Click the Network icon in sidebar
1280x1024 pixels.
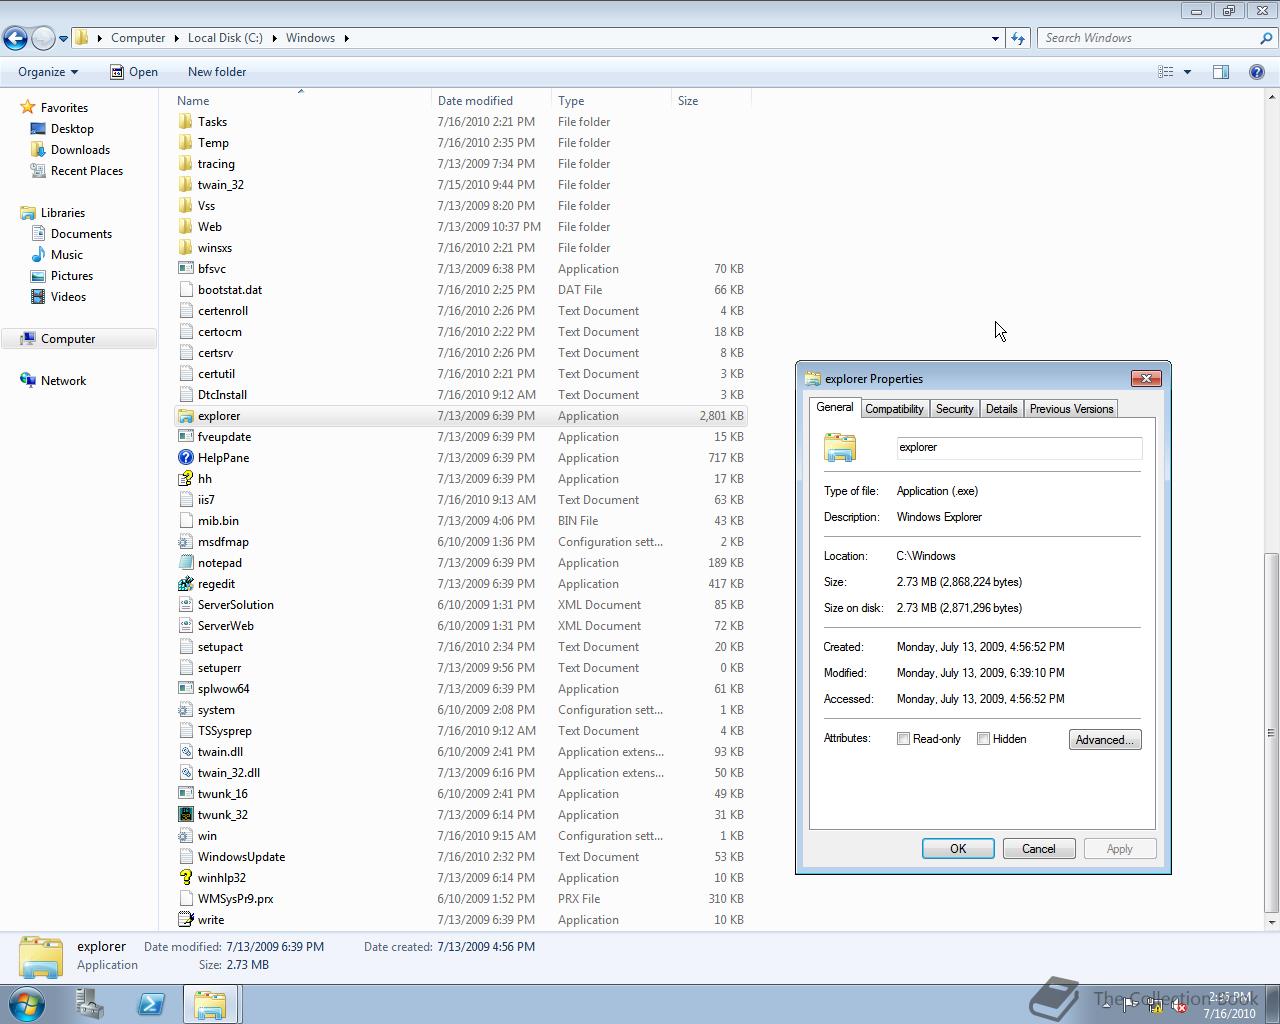point(28,381)
